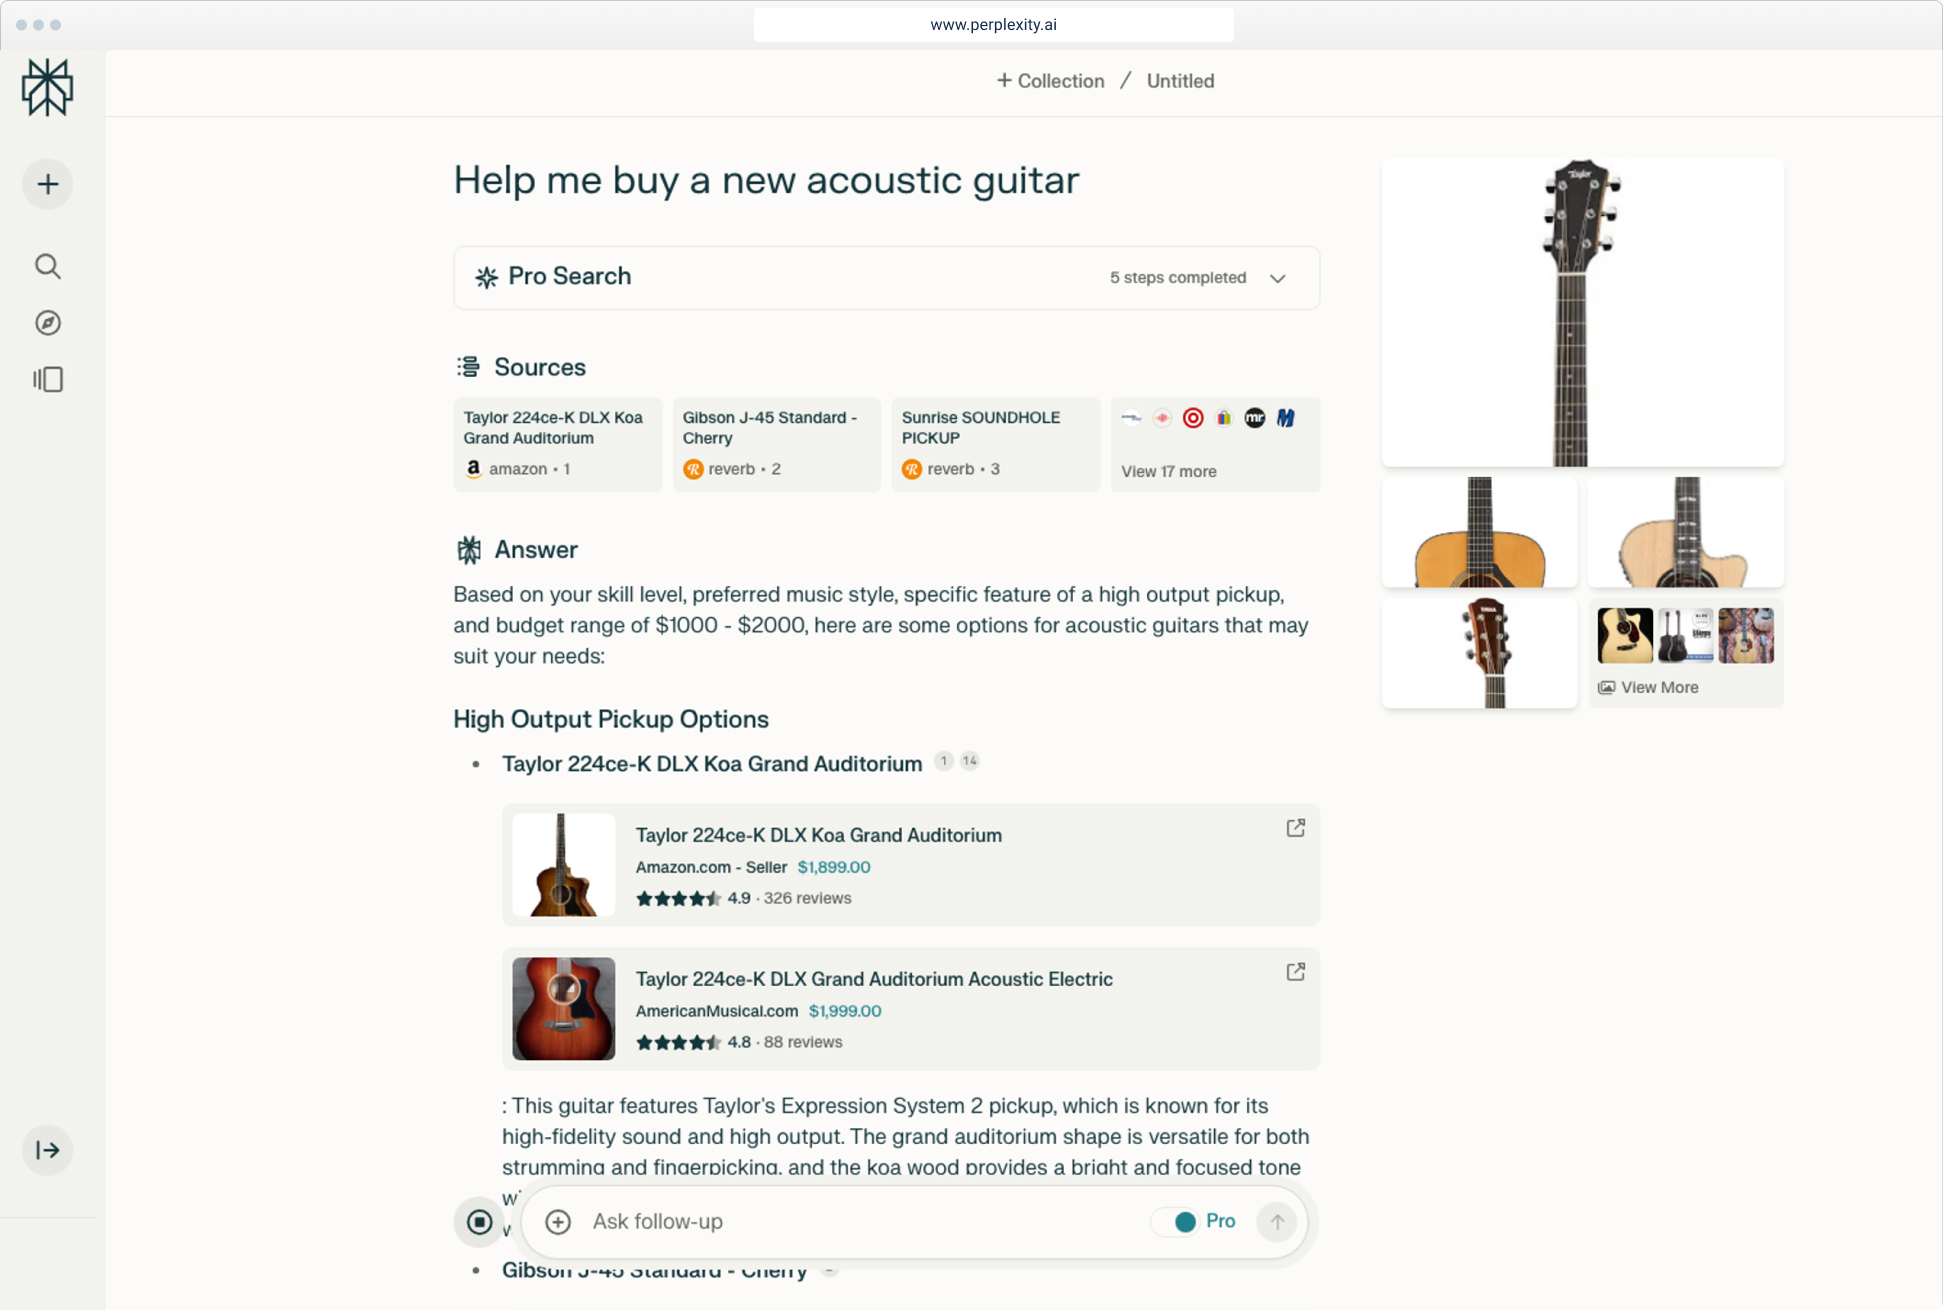This screenshot has width=1943, height=1310.
Task: Open the search icon in sidebar
Action: click(x=47, y=266)
